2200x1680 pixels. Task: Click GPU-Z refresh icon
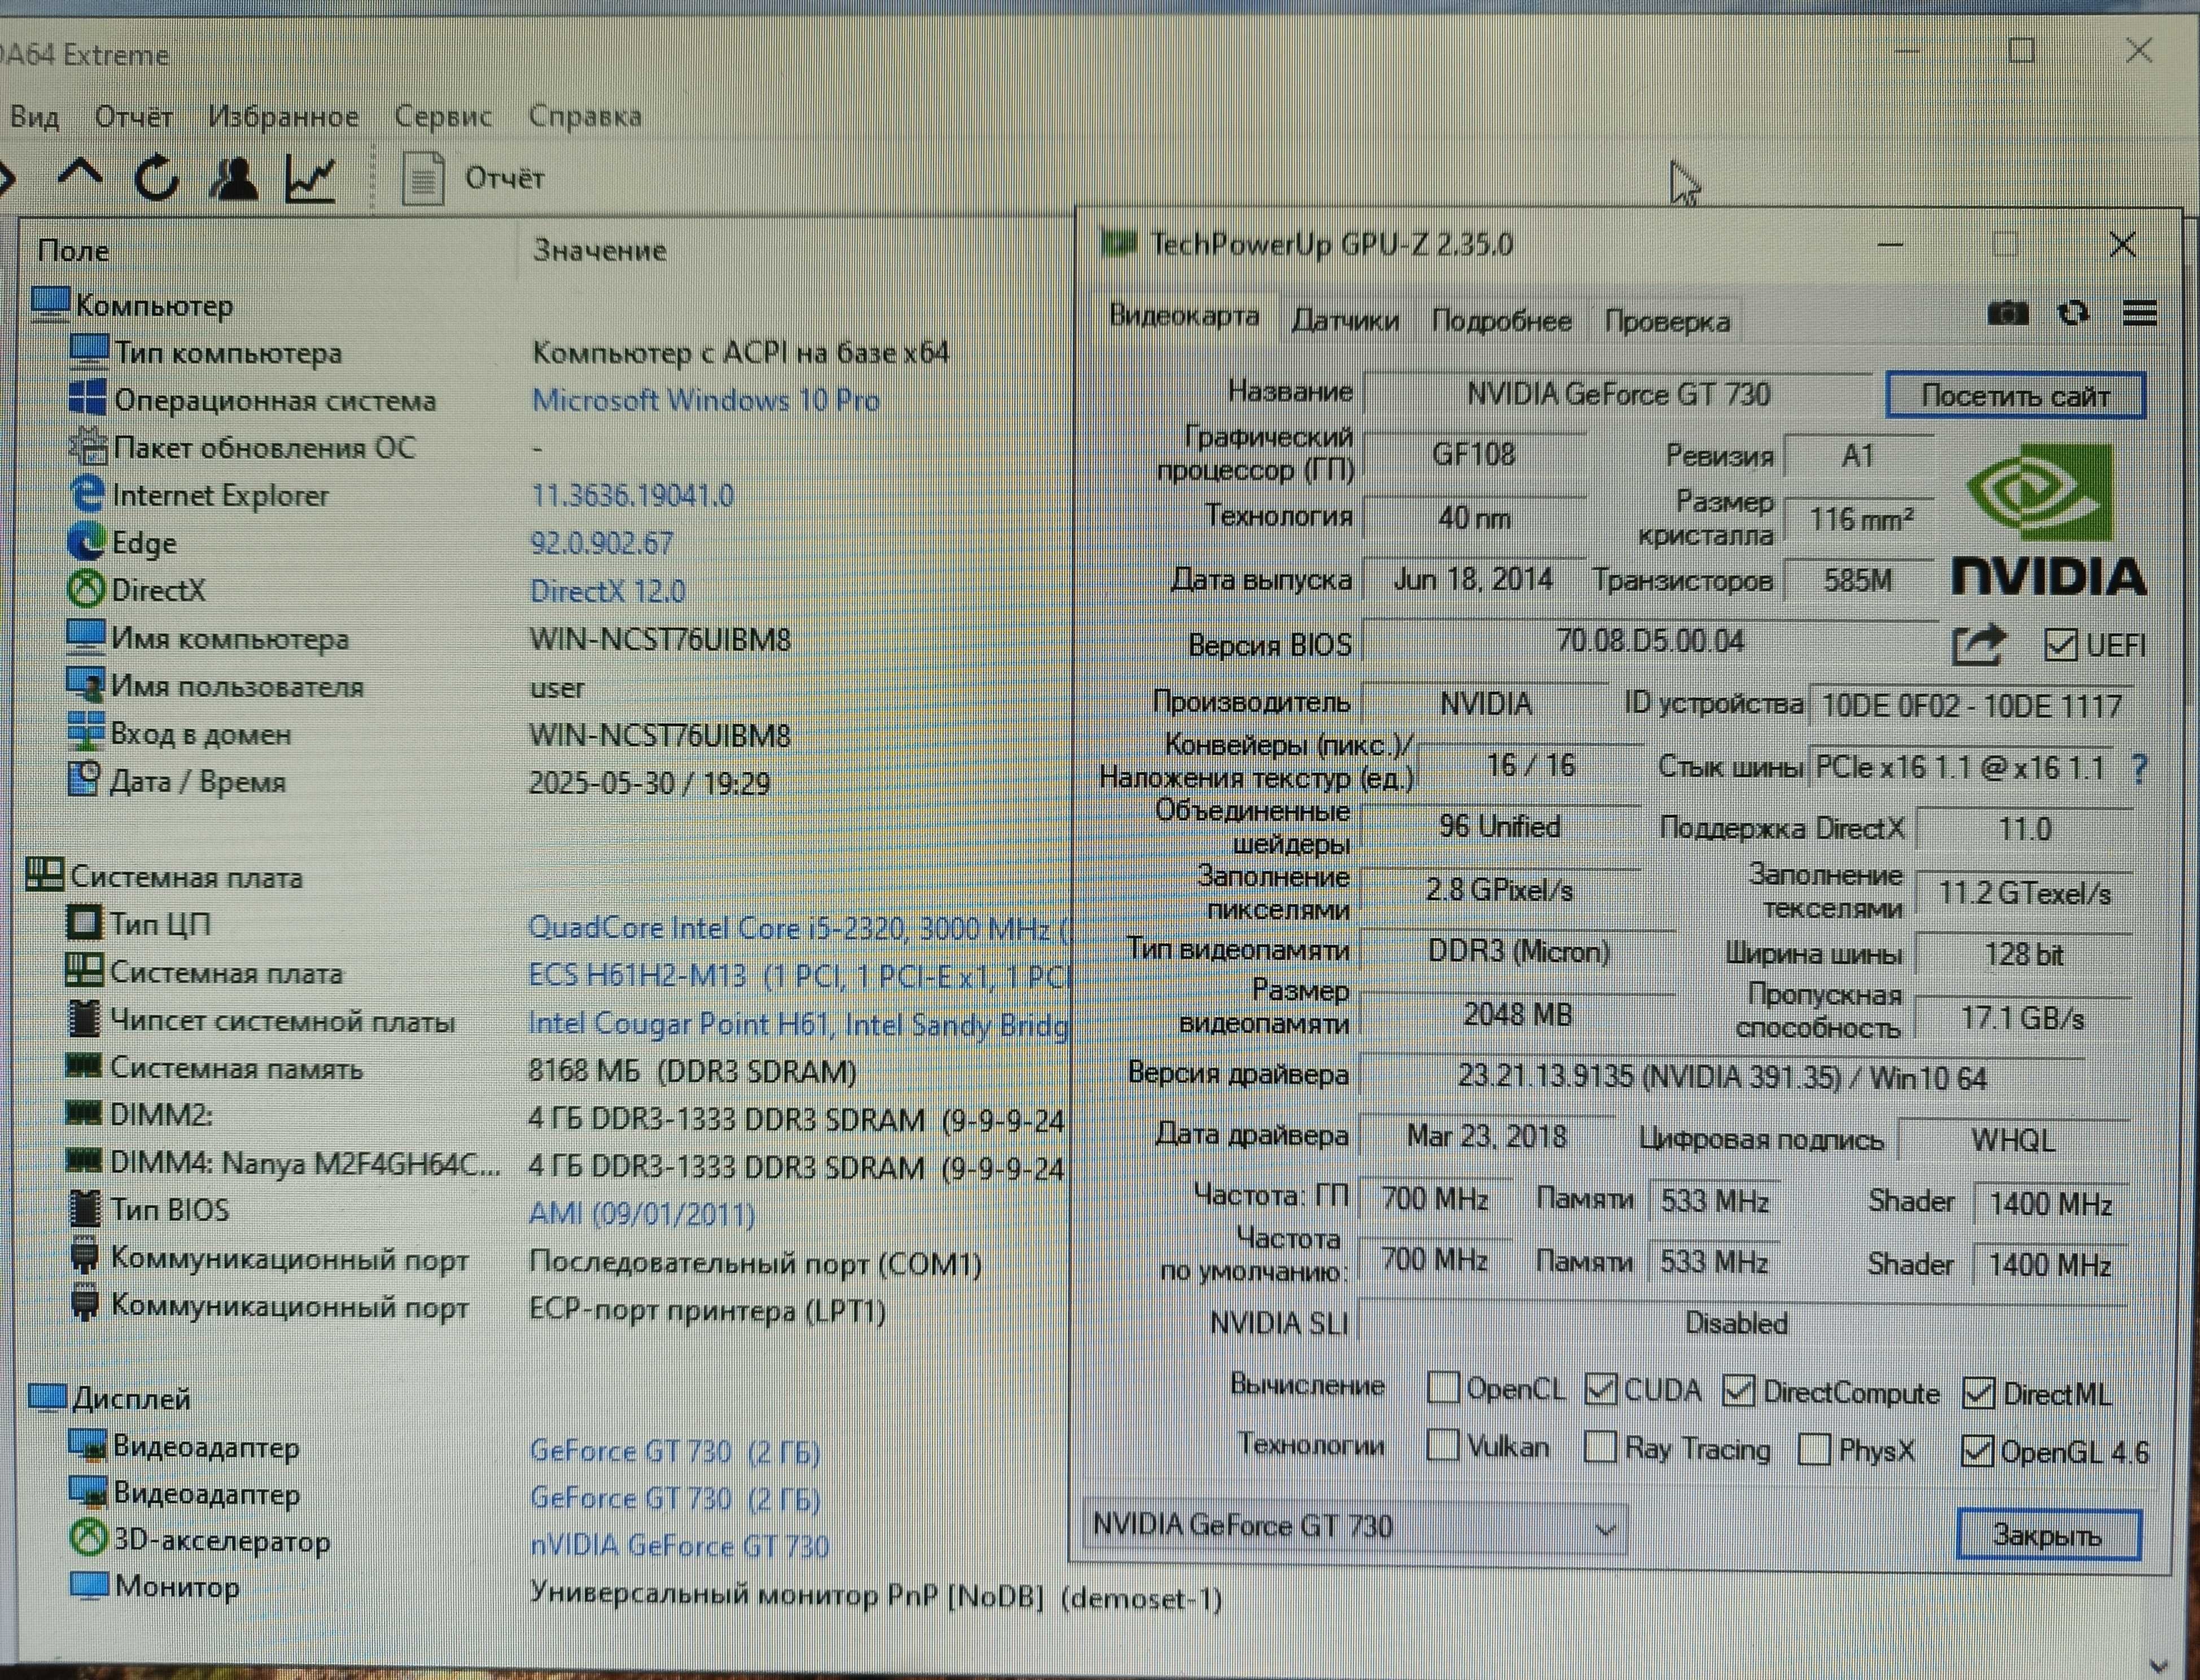pos(2073,314)
